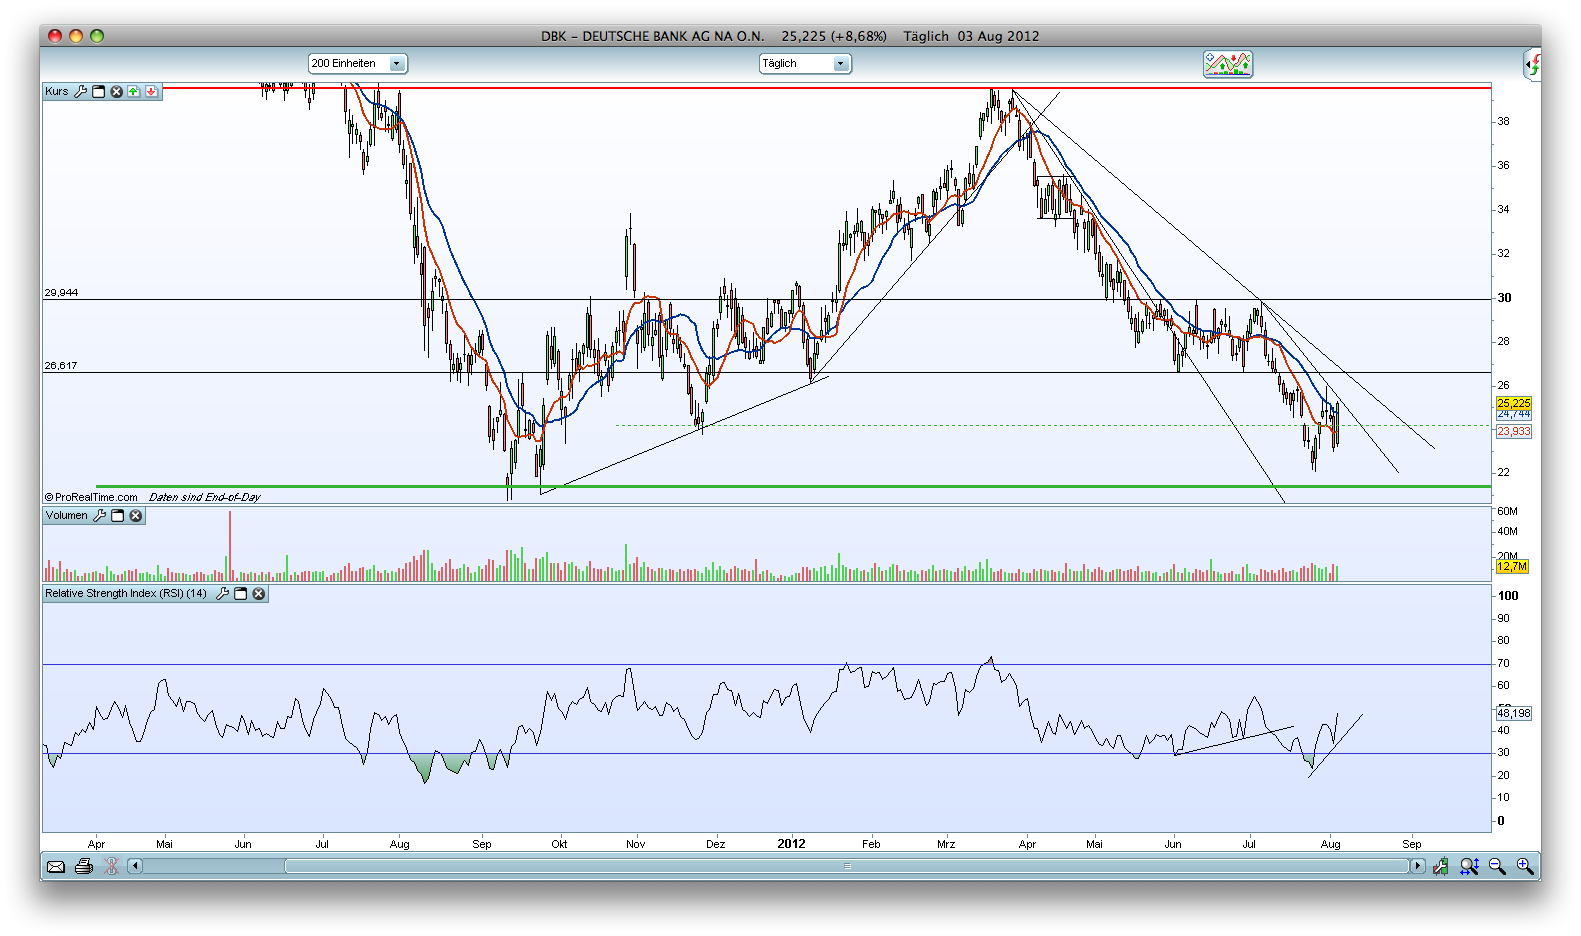This screenshot has height=936, width=1581.
Task: Click the horizontal chart scrollbar thumb
Action: click(x=846, y=866)
